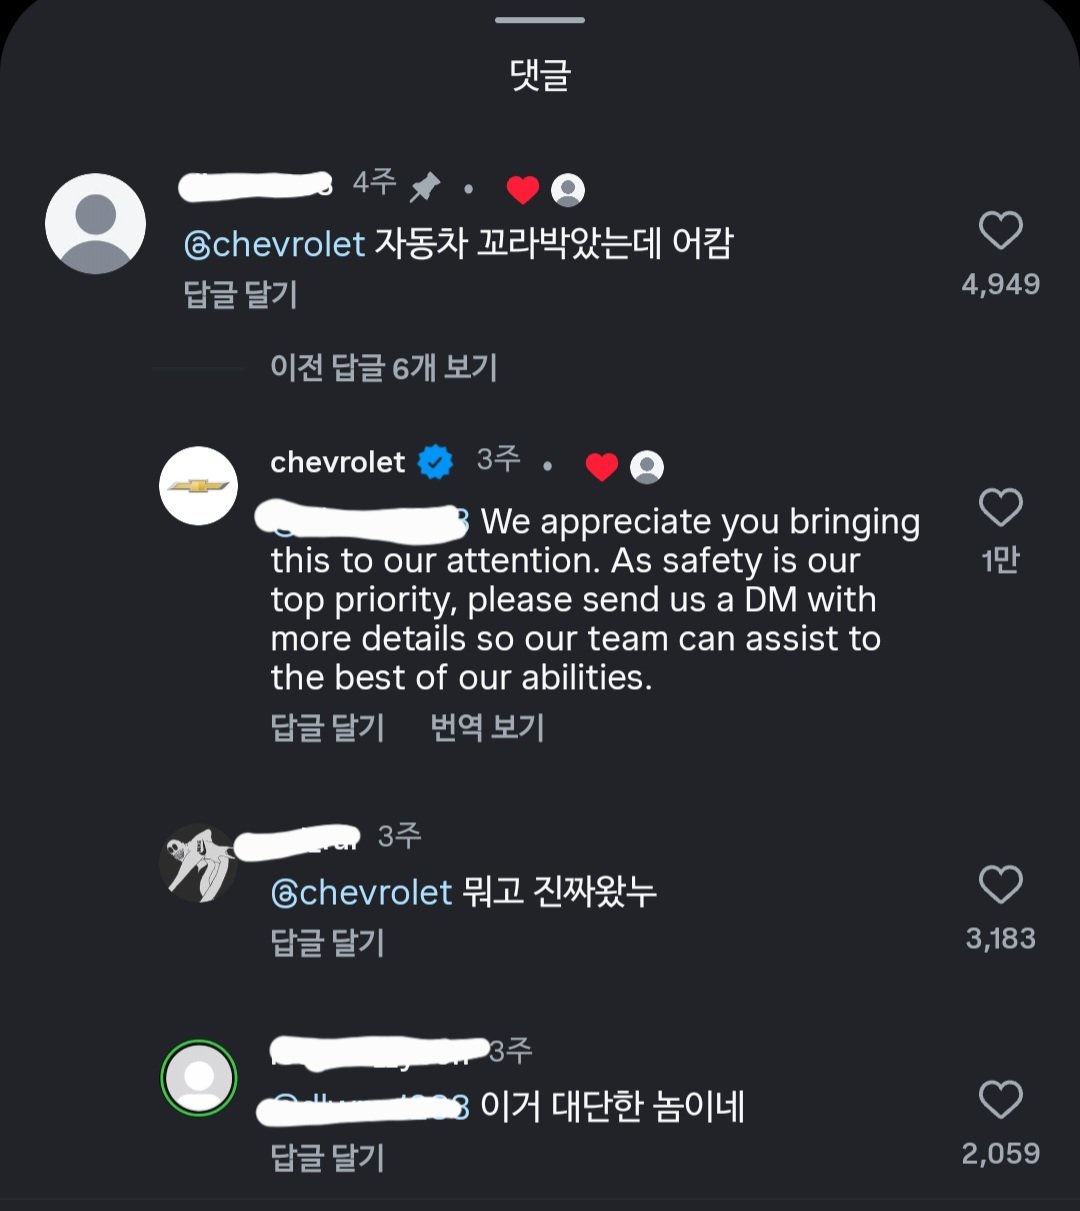Like the '뭐고 진짜왔누' comment
The image size is (1080, 1211).
[1000, 885]
